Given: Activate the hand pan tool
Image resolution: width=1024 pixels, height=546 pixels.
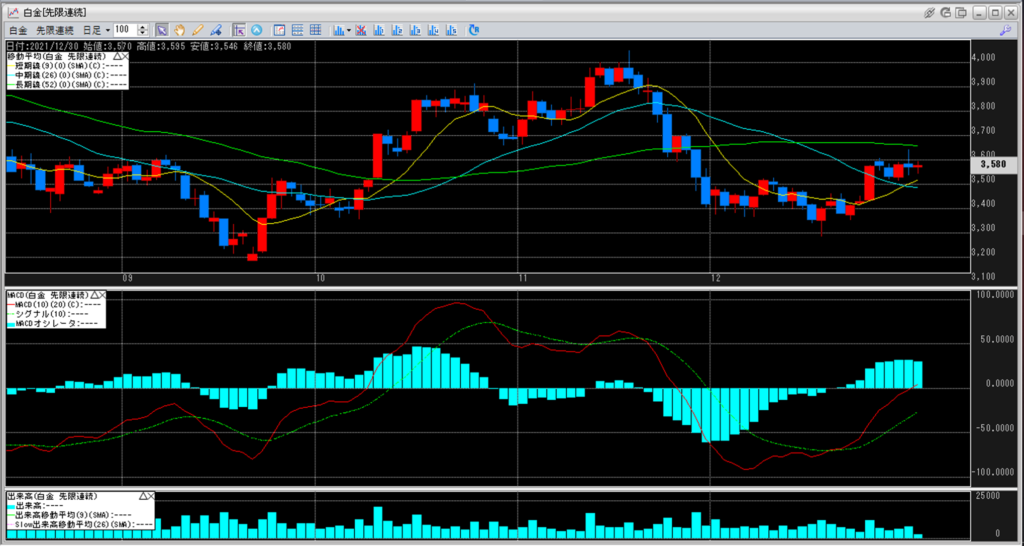Looking at the screenshot, I should click(x=180, y=30).
